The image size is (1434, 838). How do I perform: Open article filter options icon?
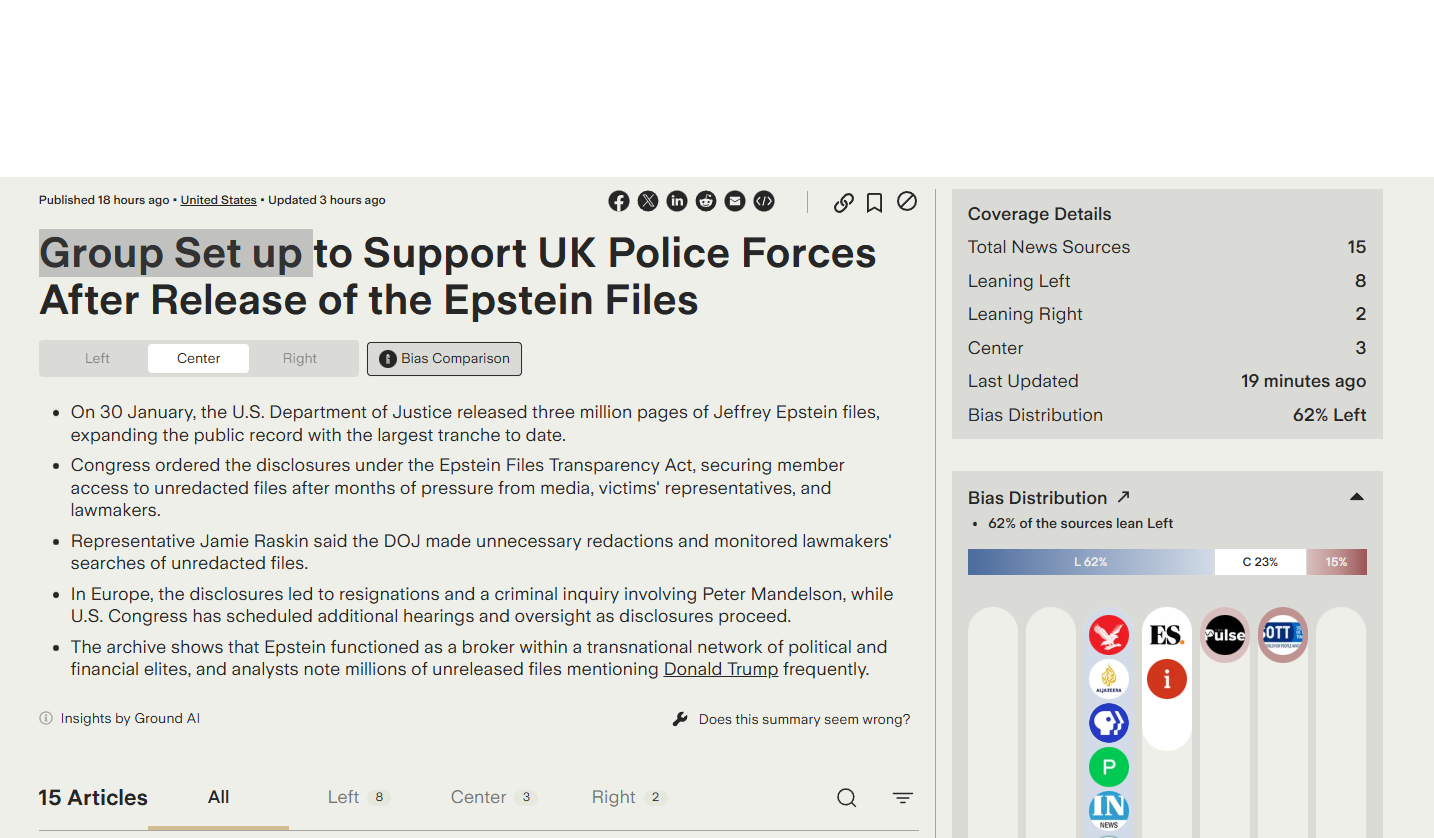[x=903, y=797]
